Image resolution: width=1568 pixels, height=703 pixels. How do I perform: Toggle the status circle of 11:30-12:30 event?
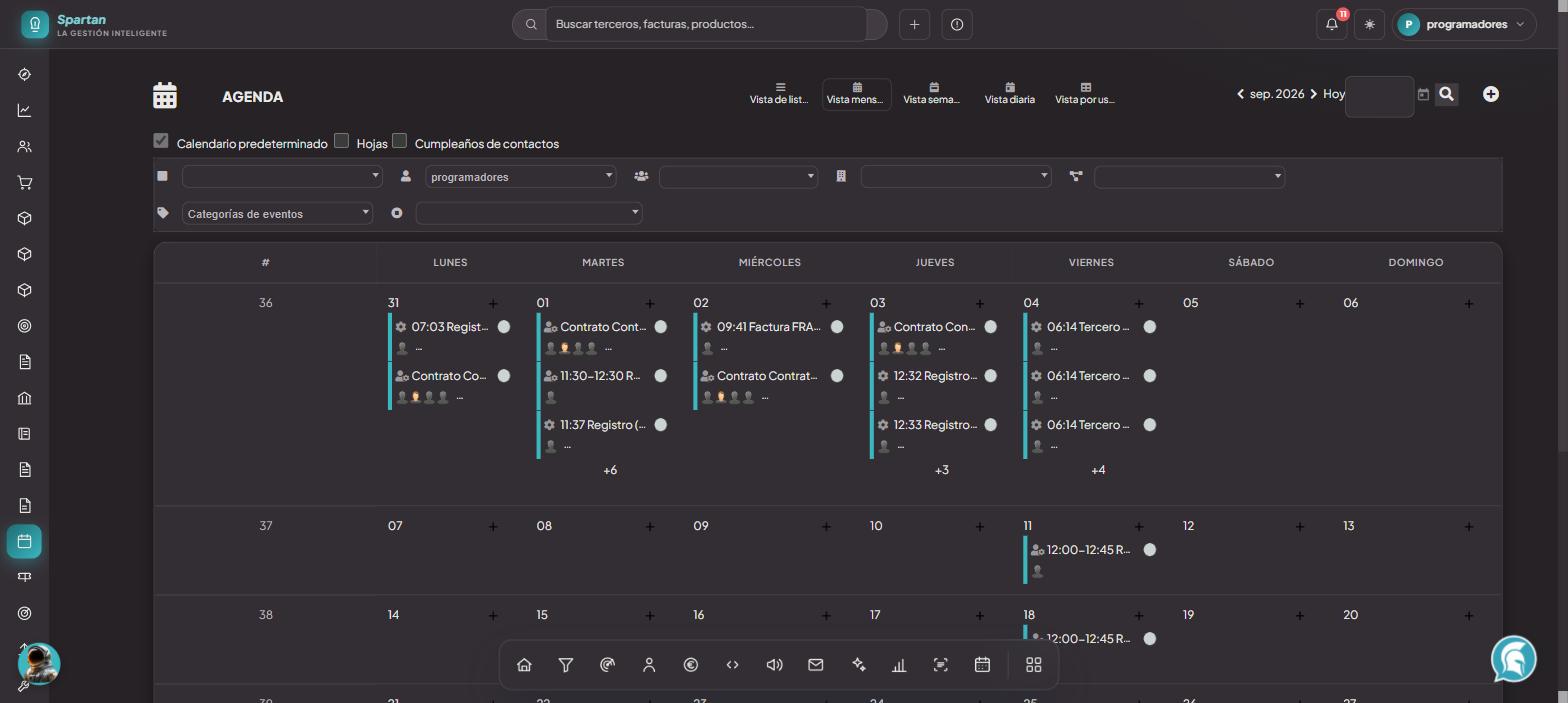pos(661,376)
